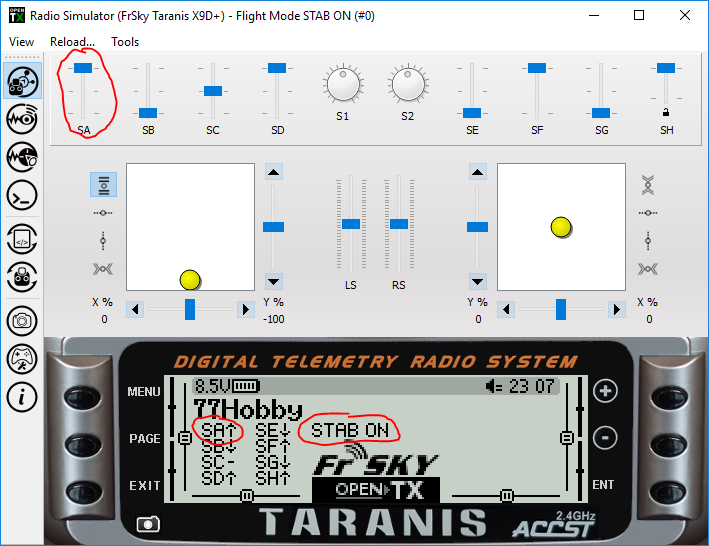Image resolution: width=709 pixels, height=546 pixels.
Task: Click the SD switch slider handle
Action: coord(277,68)
